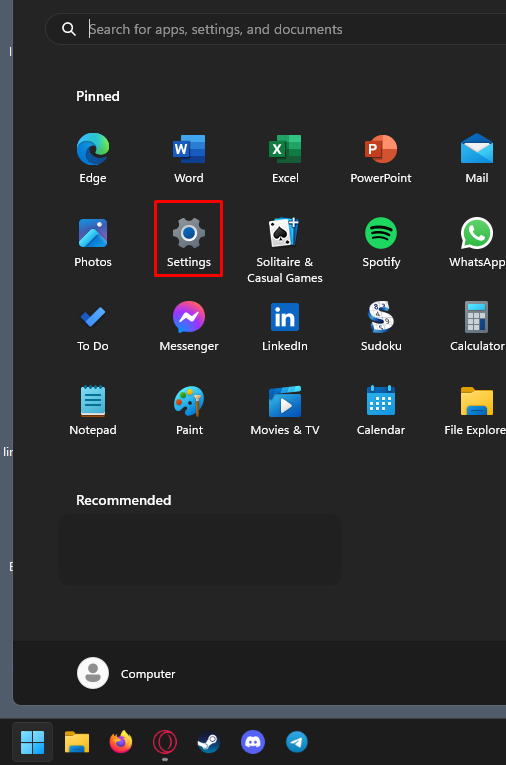Launch Sudoku game

point(381,326)
